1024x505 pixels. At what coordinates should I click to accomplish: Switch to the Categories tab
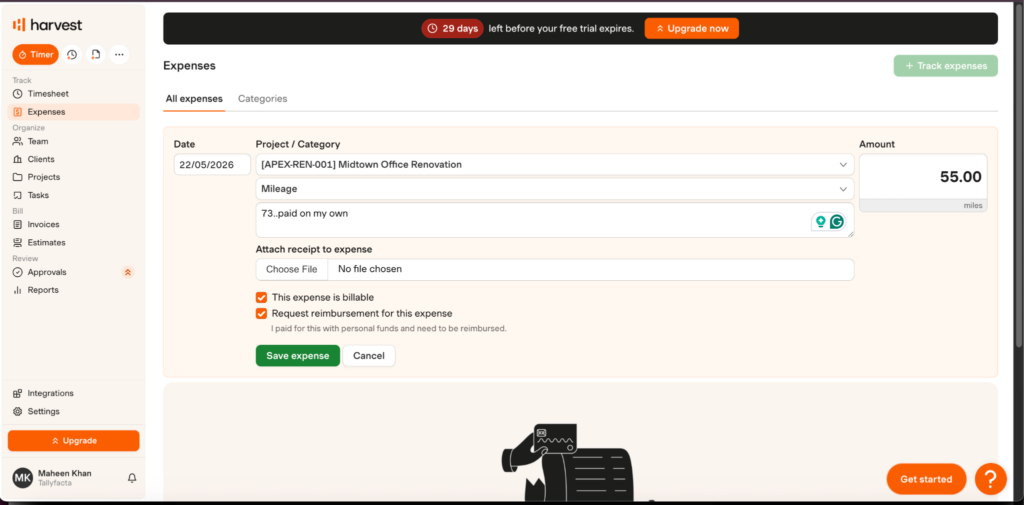tap(263, 99)
